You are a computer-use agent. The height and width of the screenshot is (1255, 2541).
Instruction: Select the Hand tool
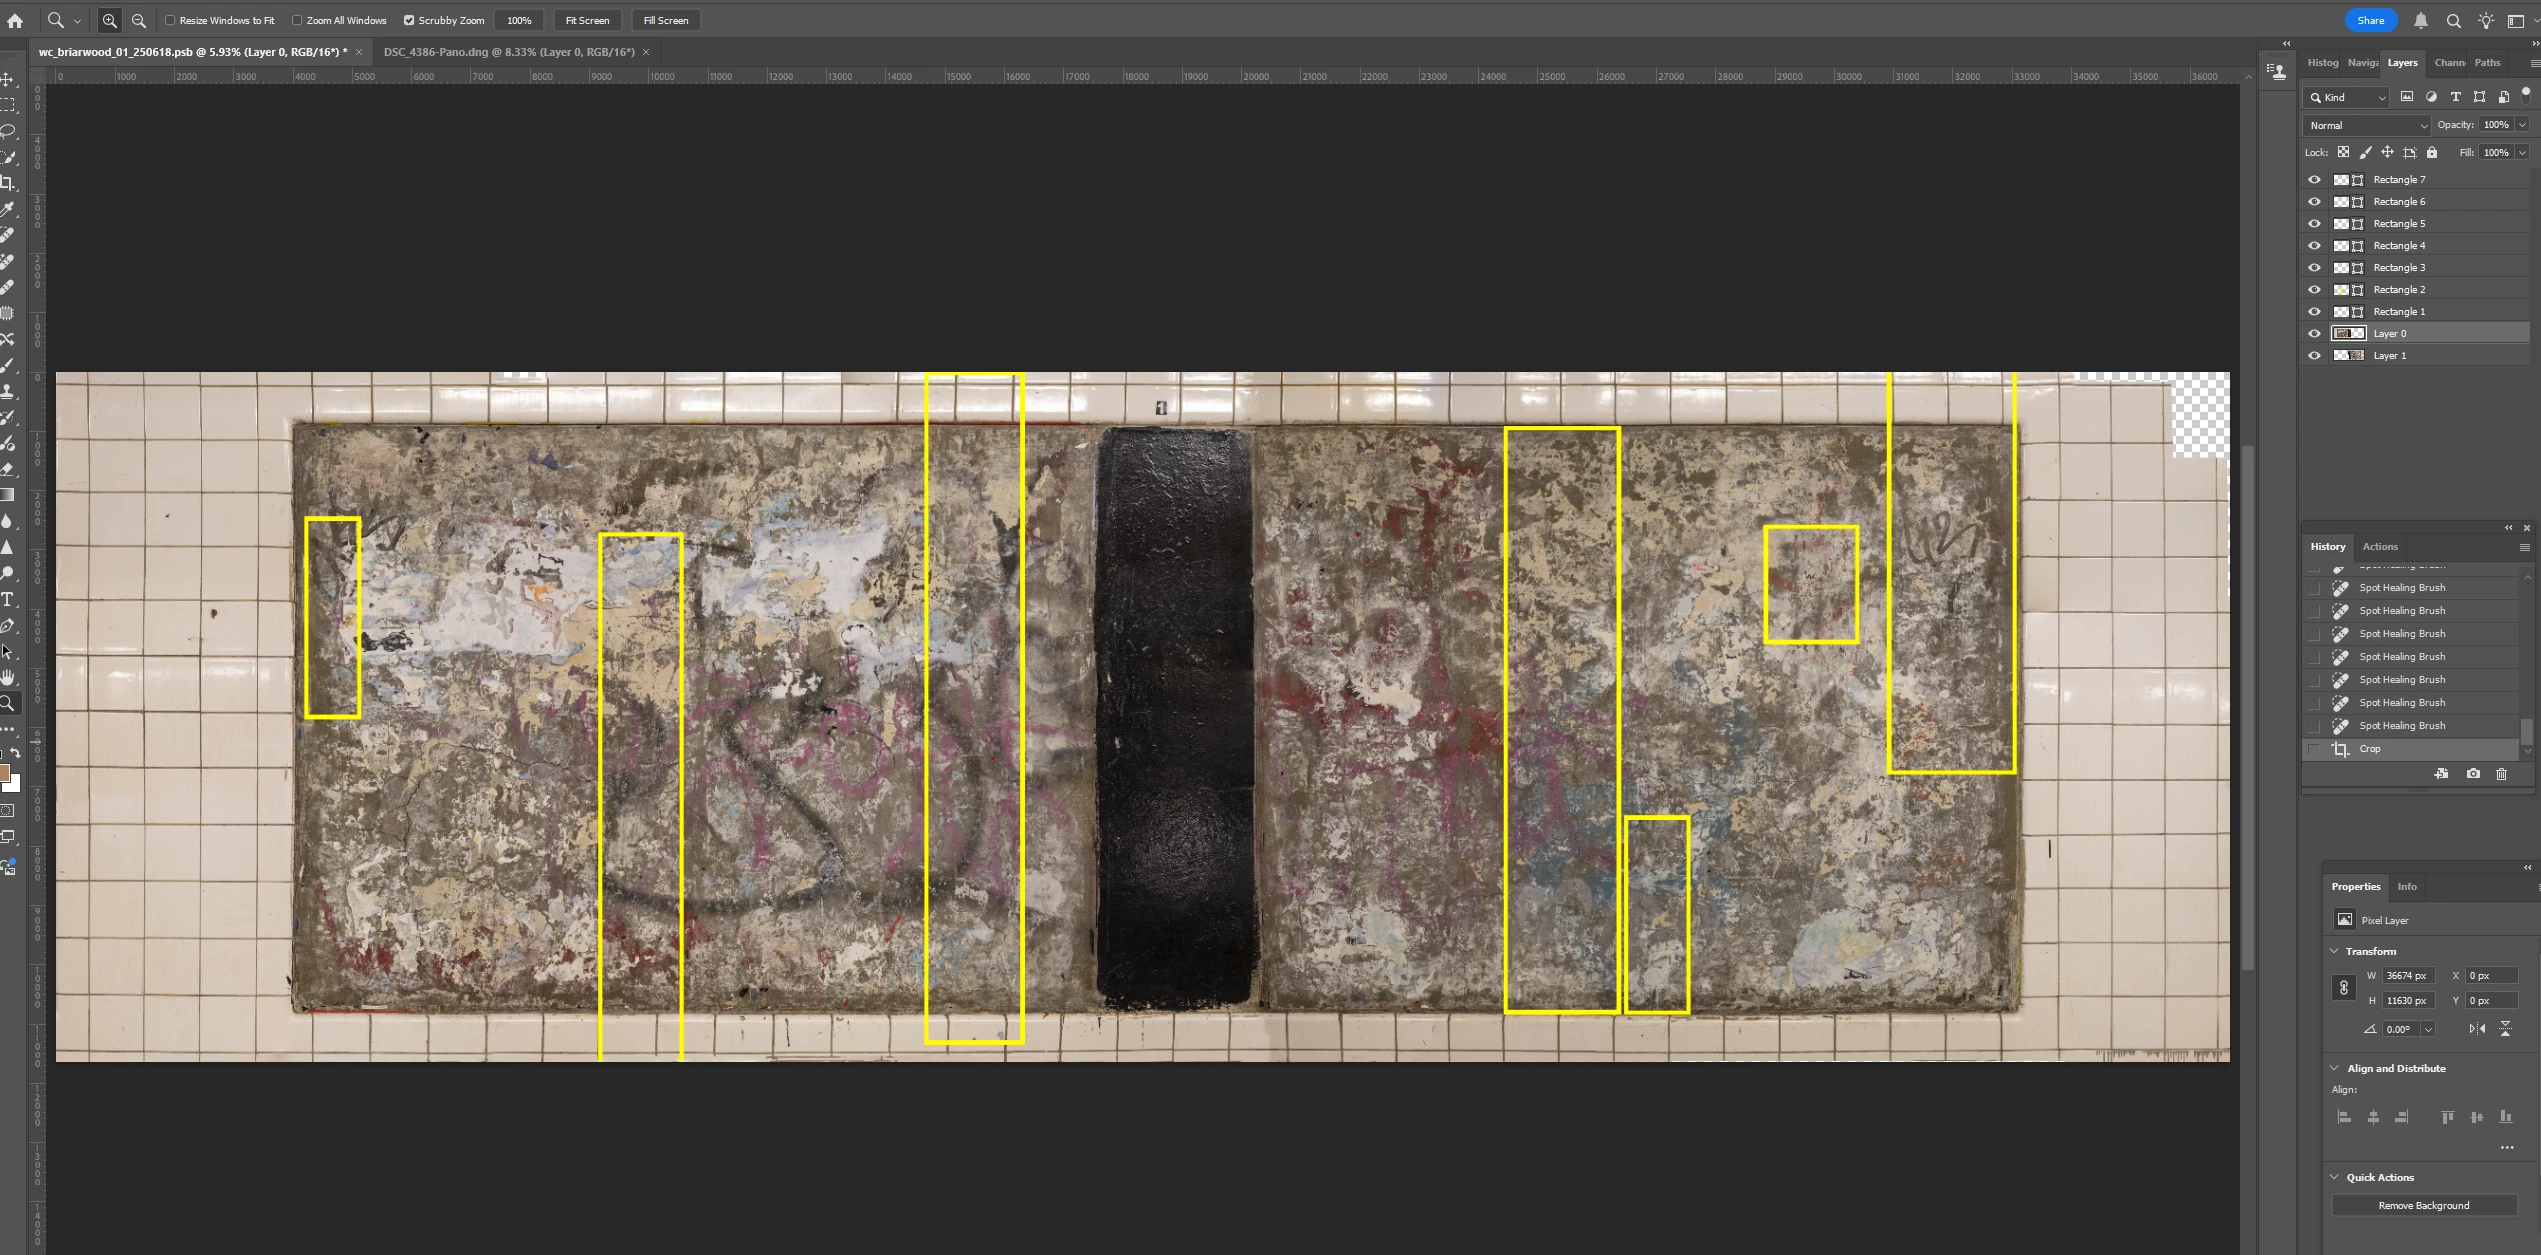tap(8, 677)
